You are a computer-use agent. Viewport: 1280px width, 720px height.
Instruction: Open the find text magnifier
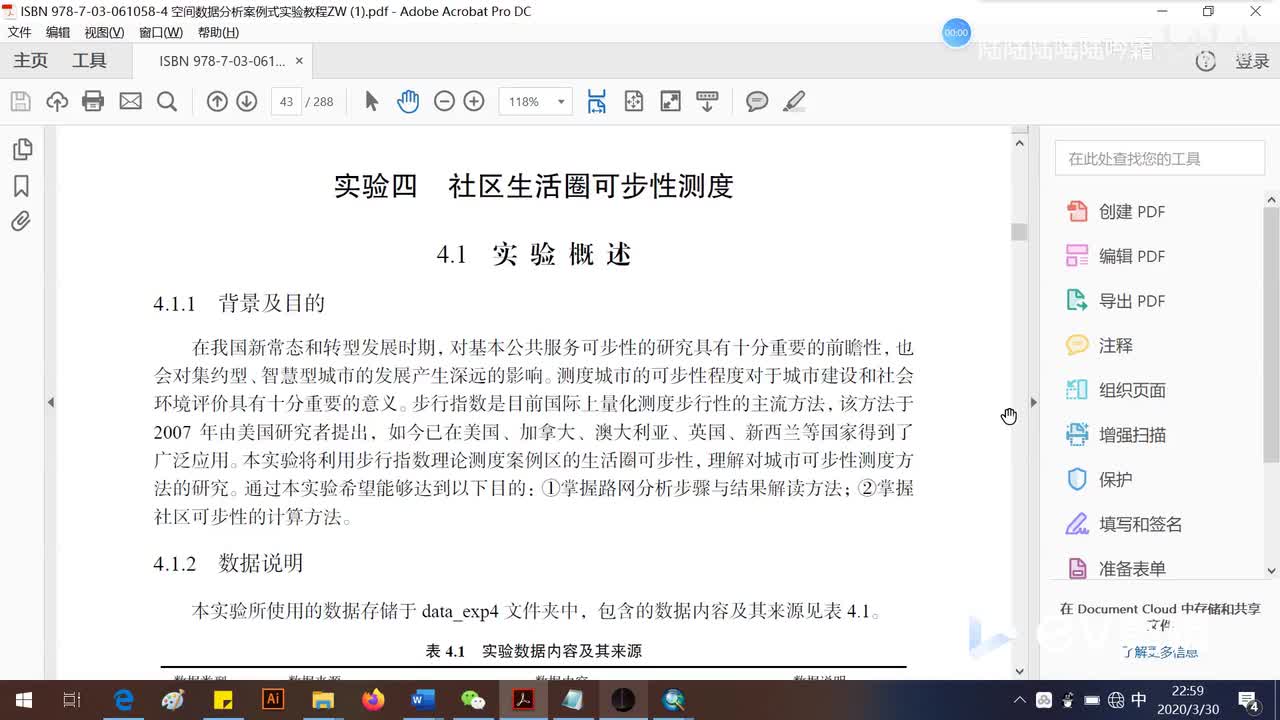click(x=167, y=101)
